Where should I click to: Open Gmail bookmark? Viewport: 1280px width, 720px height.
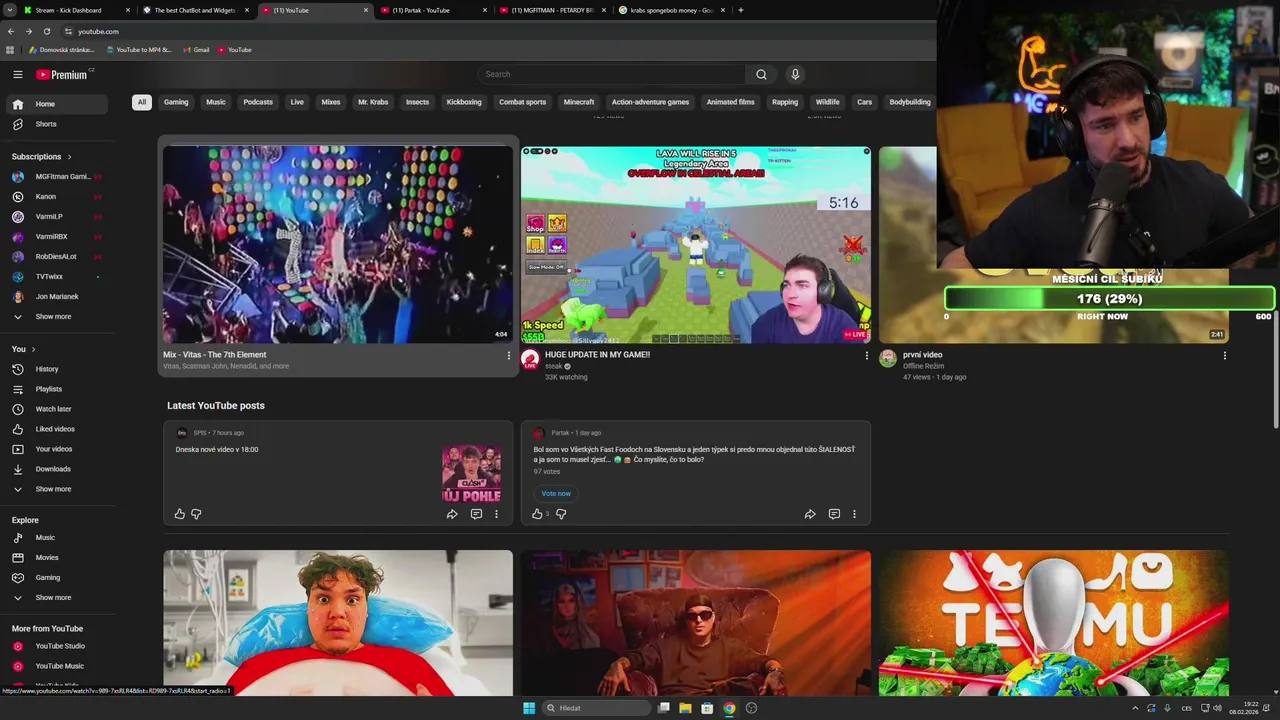[196, 50]
